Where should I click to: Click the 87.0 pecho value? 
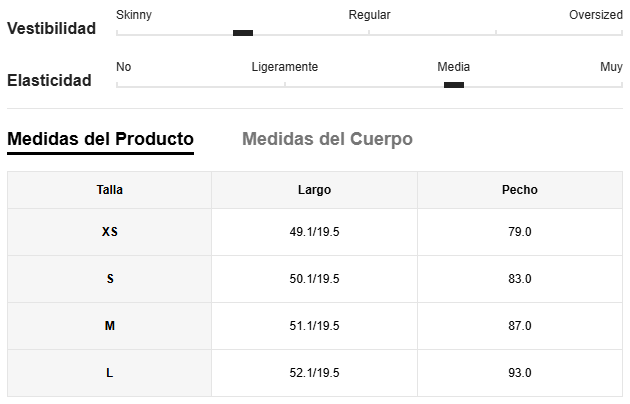[x=520, y=326]
